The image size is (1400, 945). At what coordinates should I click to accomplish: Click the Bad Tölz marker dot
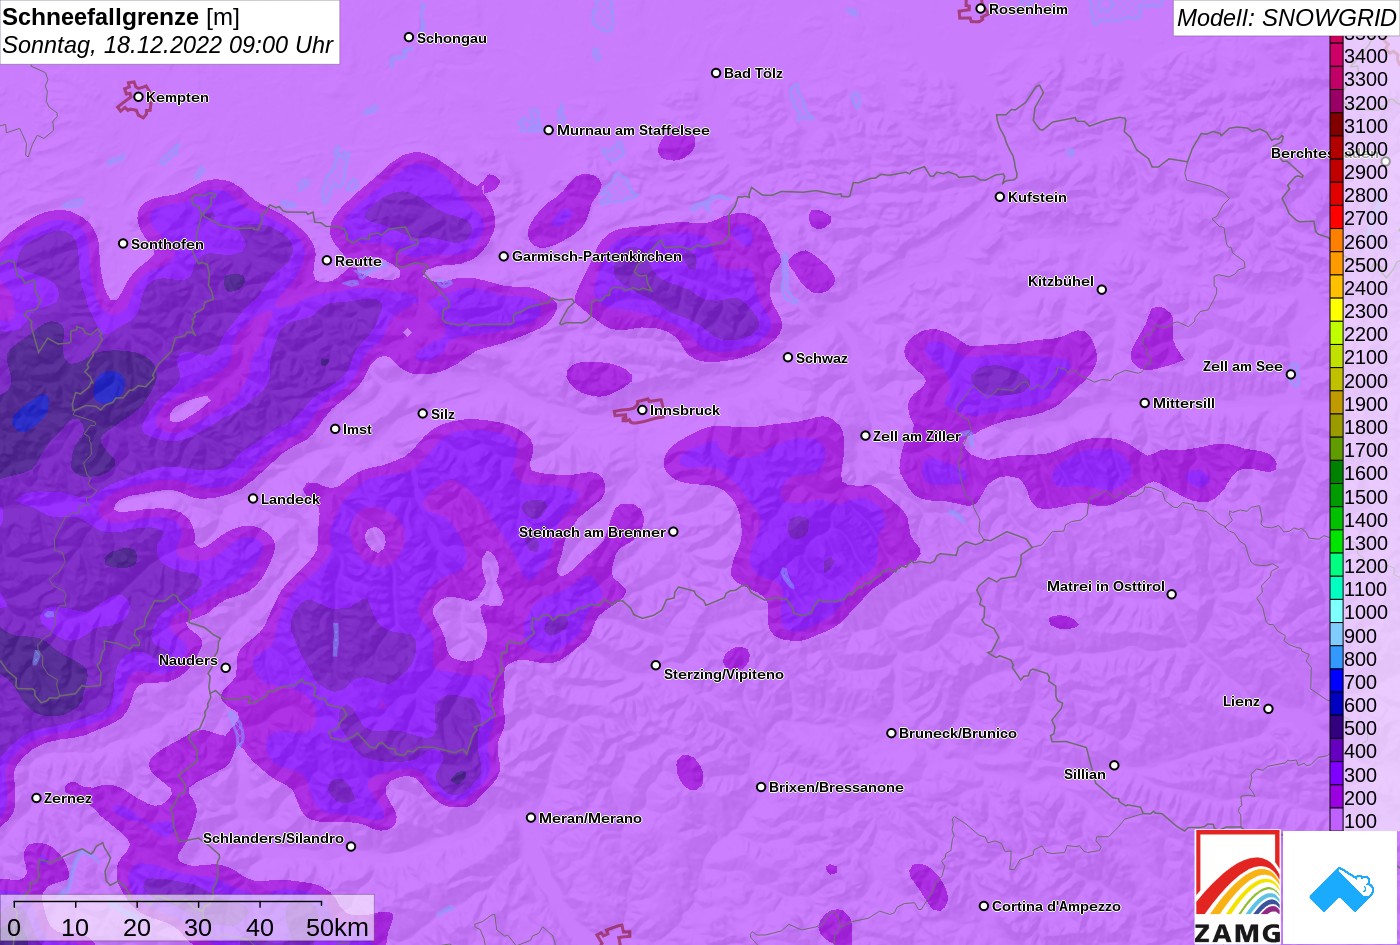click(716, 73)
